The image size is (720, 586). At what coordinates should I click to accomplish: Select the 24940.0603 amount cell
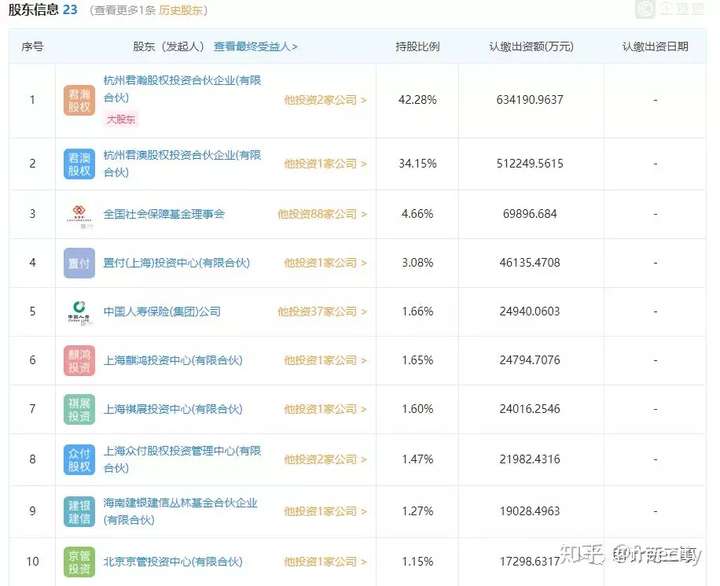point(530,311)
